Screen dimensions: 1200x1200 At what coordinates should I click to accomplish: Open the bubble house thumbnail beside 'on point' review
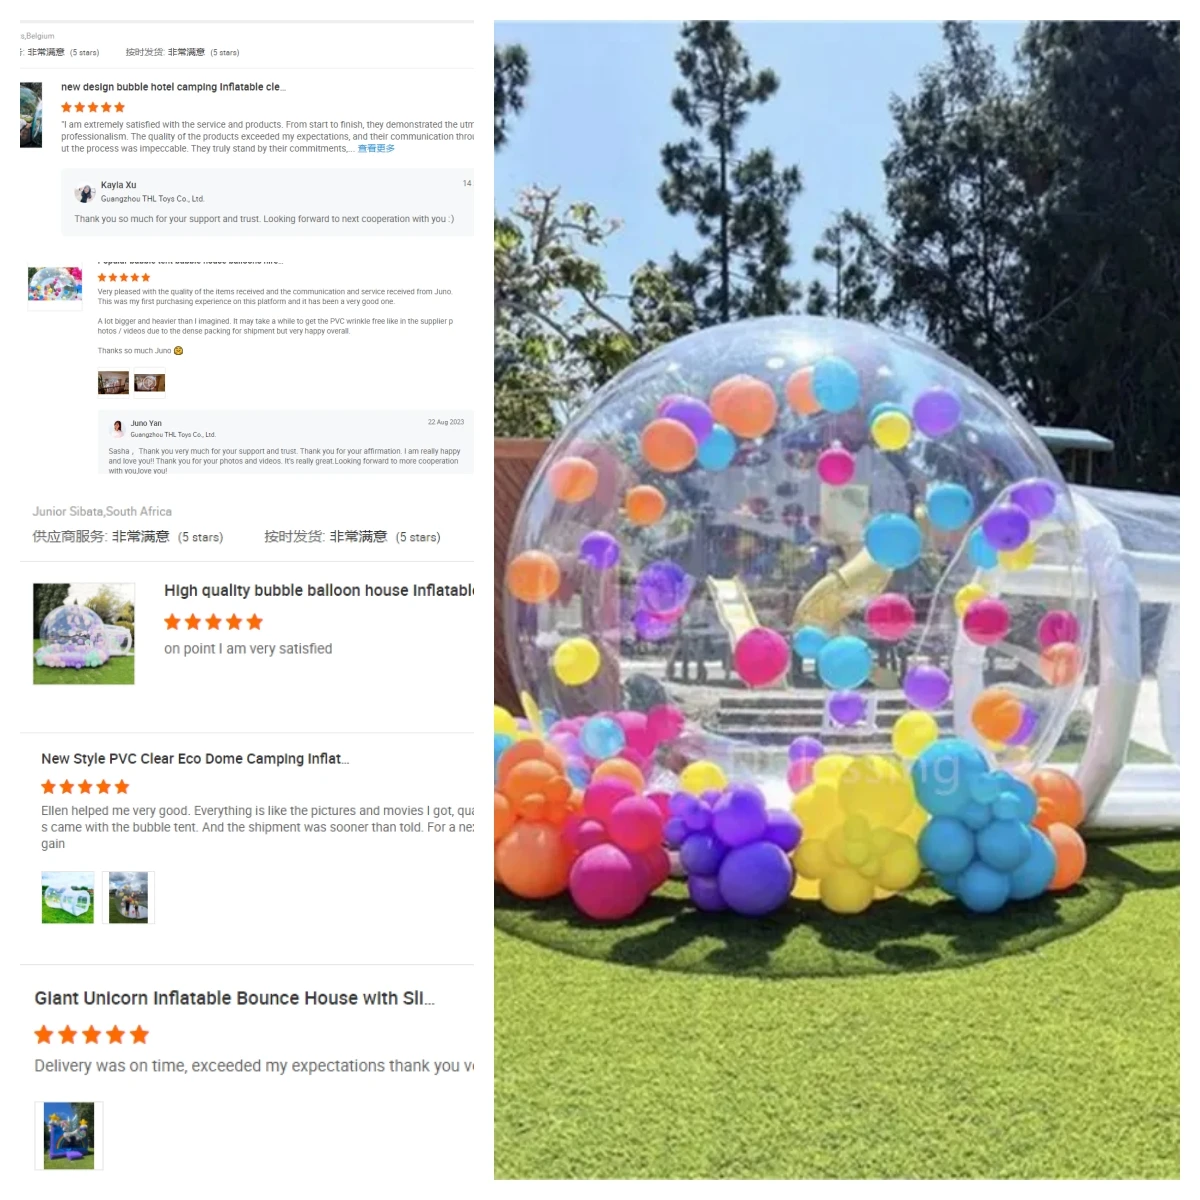point(84,634)
